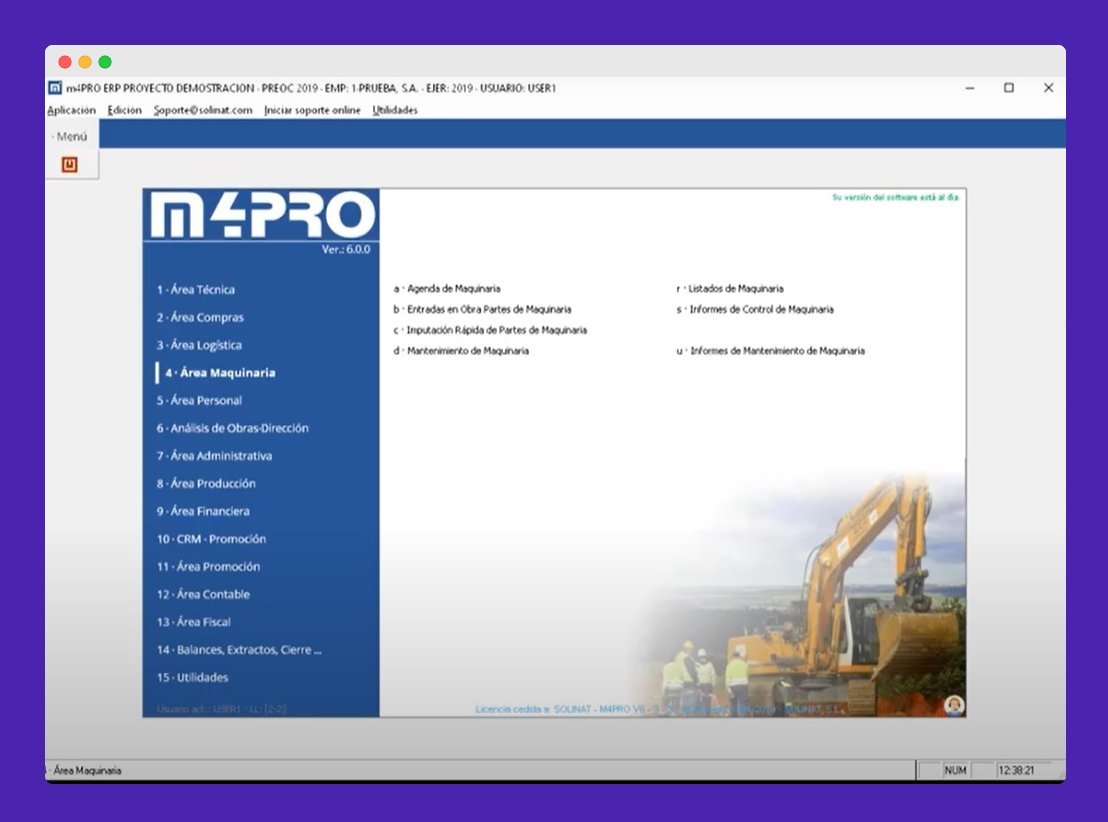Click the NUM indicator in status bar
Viewport: 1108px width, 822px height.
coord(955,770)
